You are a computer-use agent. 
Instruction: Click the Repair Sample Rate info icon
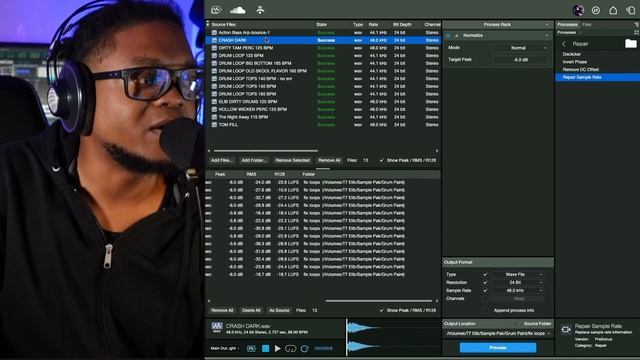(566, 329)
